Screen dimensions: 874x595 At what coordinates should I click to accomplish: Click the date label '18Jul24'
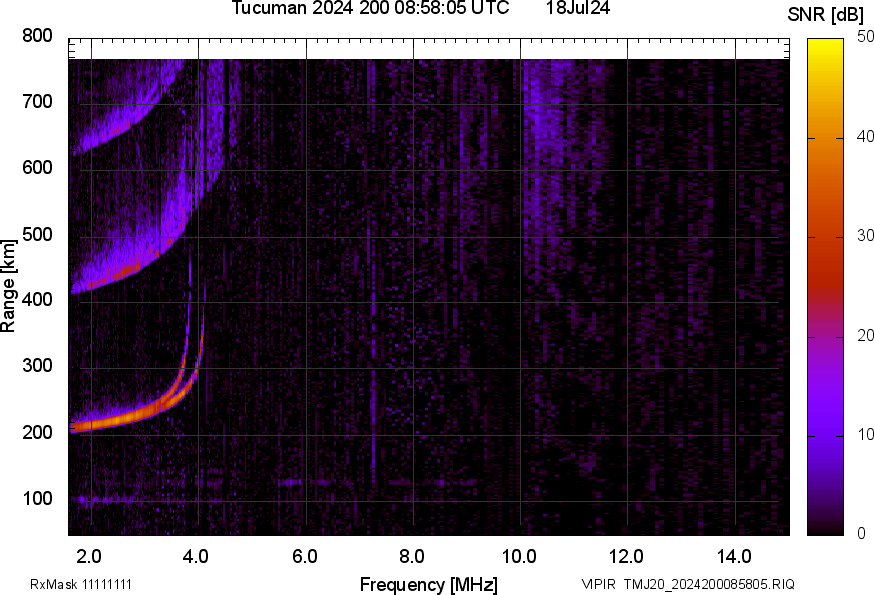coord(578,8)
